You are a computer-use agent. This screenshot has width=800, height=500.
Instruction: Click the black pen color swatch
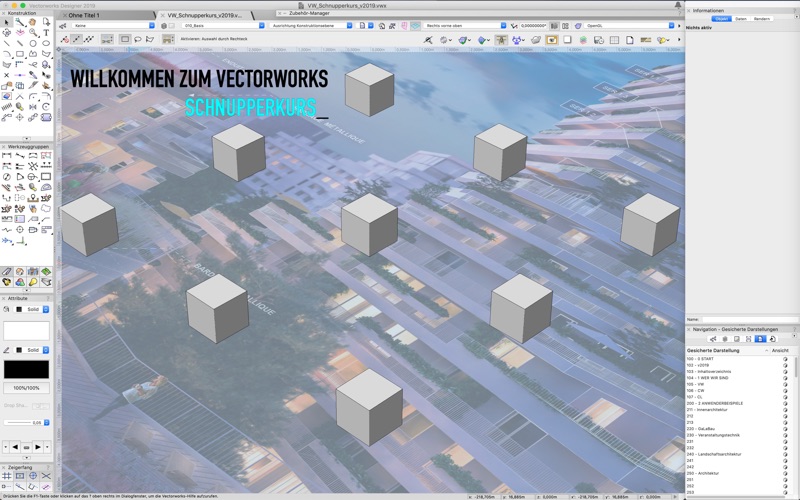tap(27, 369)
